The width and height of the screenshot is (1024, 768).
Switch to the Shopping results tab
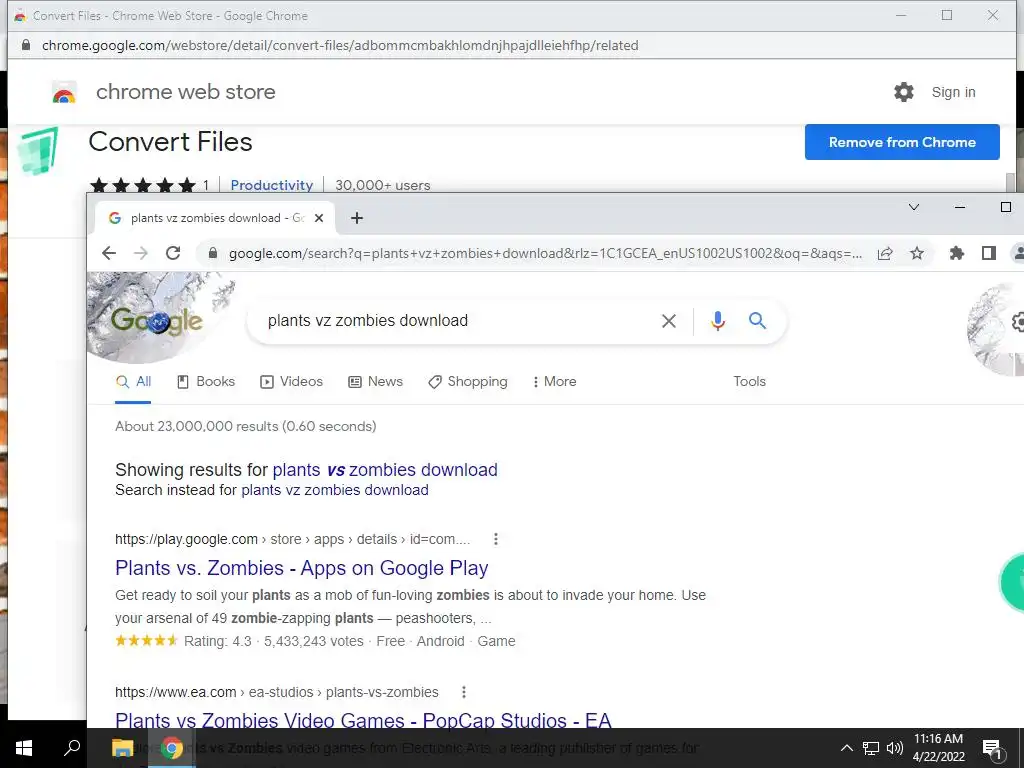point(468,381)
